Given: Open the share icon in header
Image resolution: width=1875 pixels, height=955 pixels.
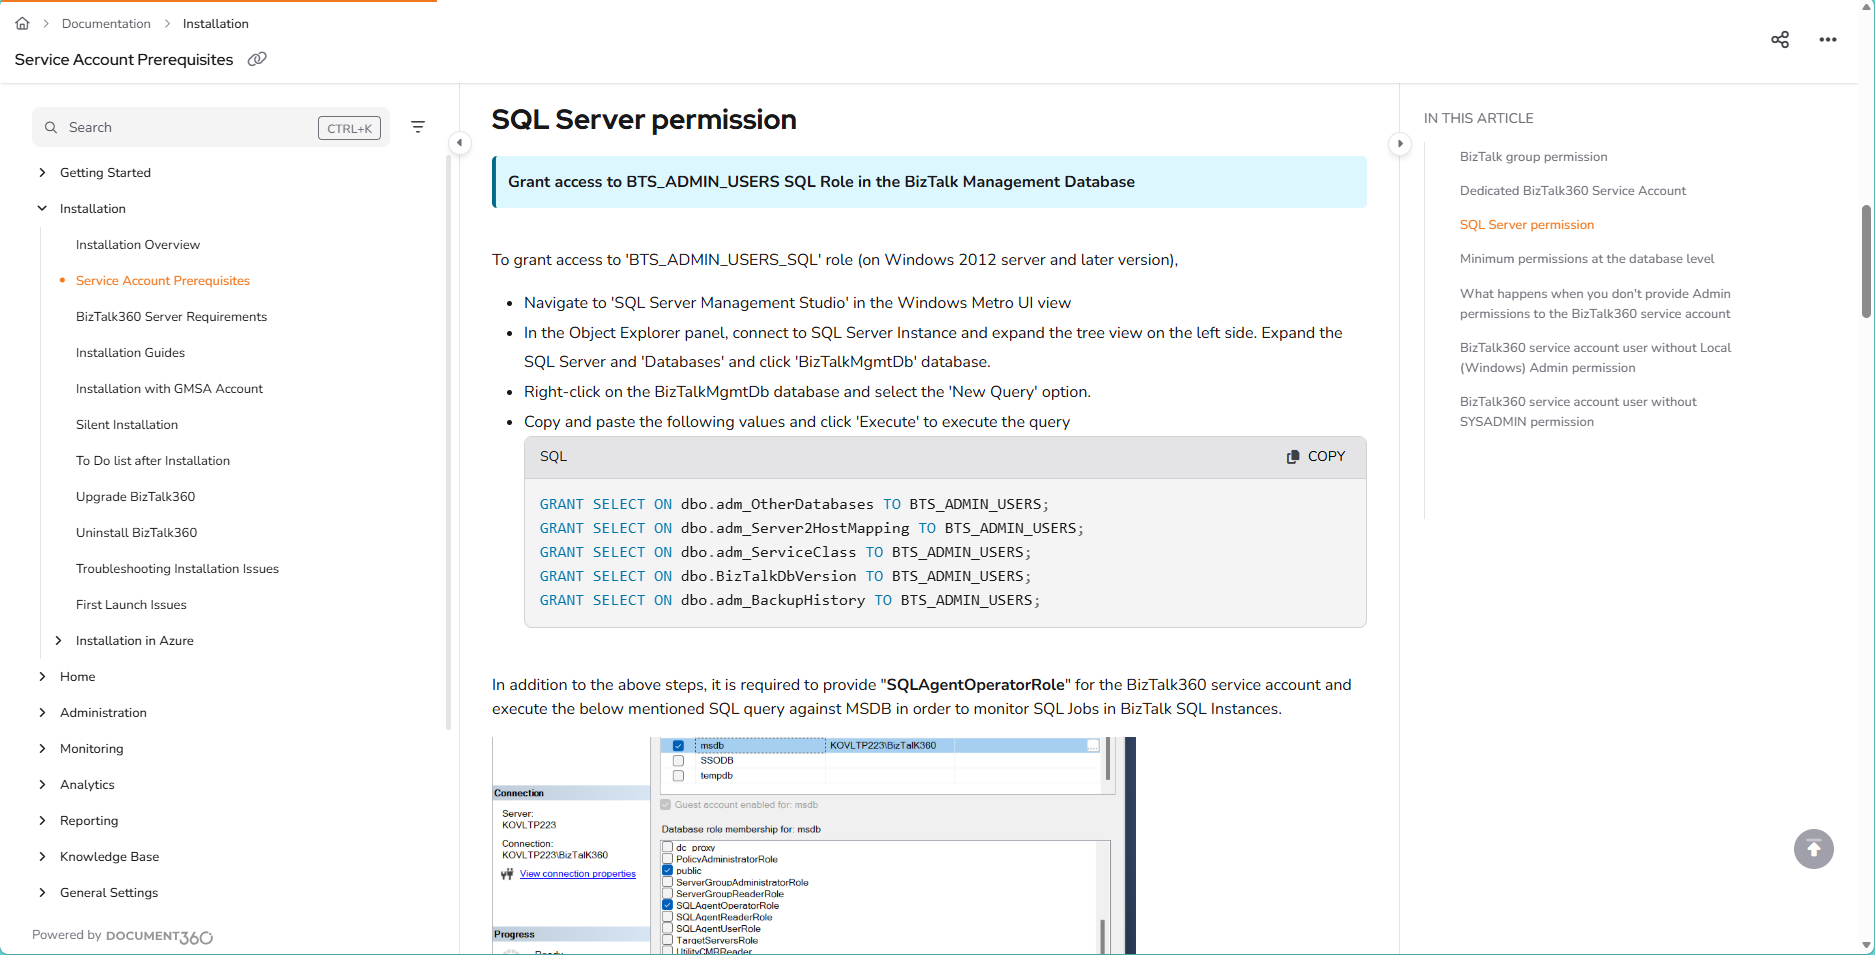Looking at the screenshot, I should point(1780,40).
